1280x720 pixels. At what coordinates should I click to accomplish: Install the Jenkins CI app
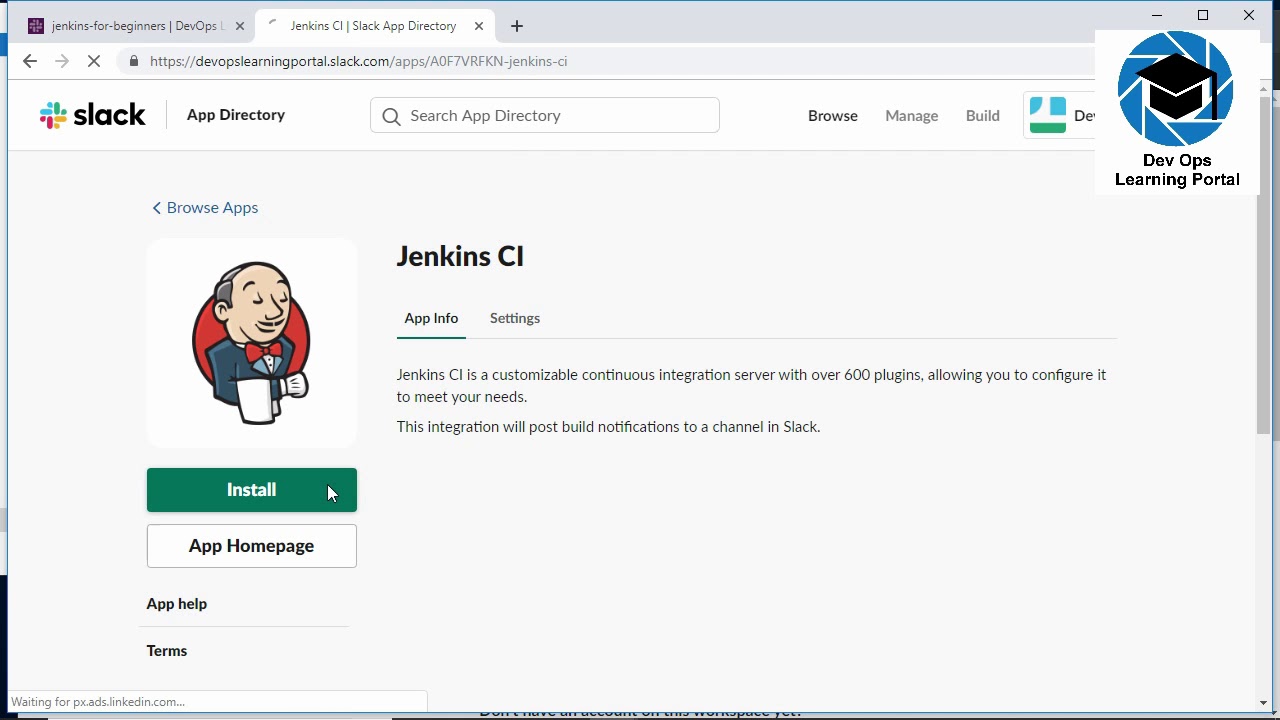pos(252,490)
